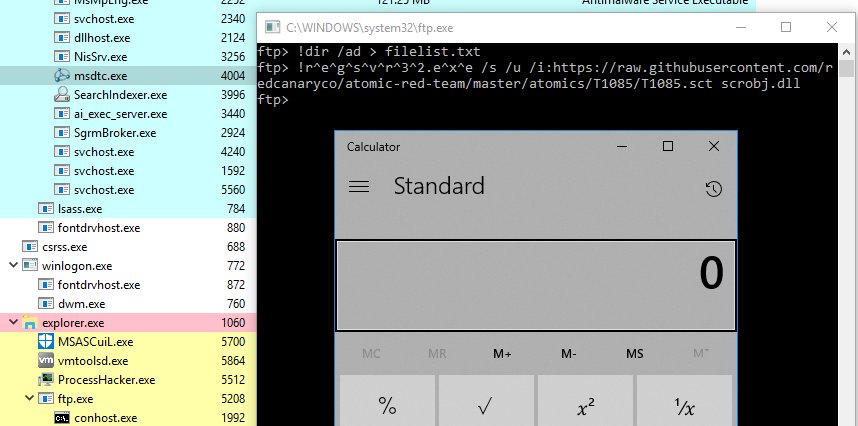Viewport: 858px width, 426px height.
Task: Select the ProcessHacker.exe icon
Action: pos(46,380)
